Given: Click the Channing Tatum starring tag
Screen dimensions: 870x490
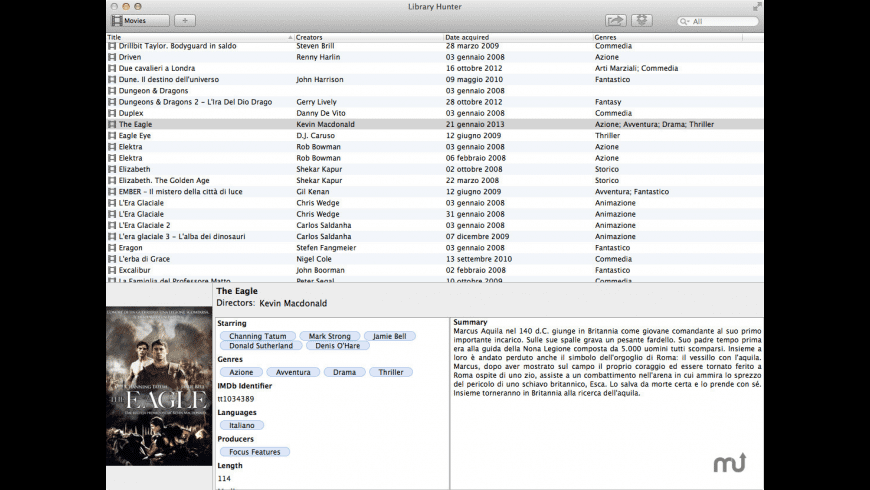Looking at the screenshot, I should point(257,336).
